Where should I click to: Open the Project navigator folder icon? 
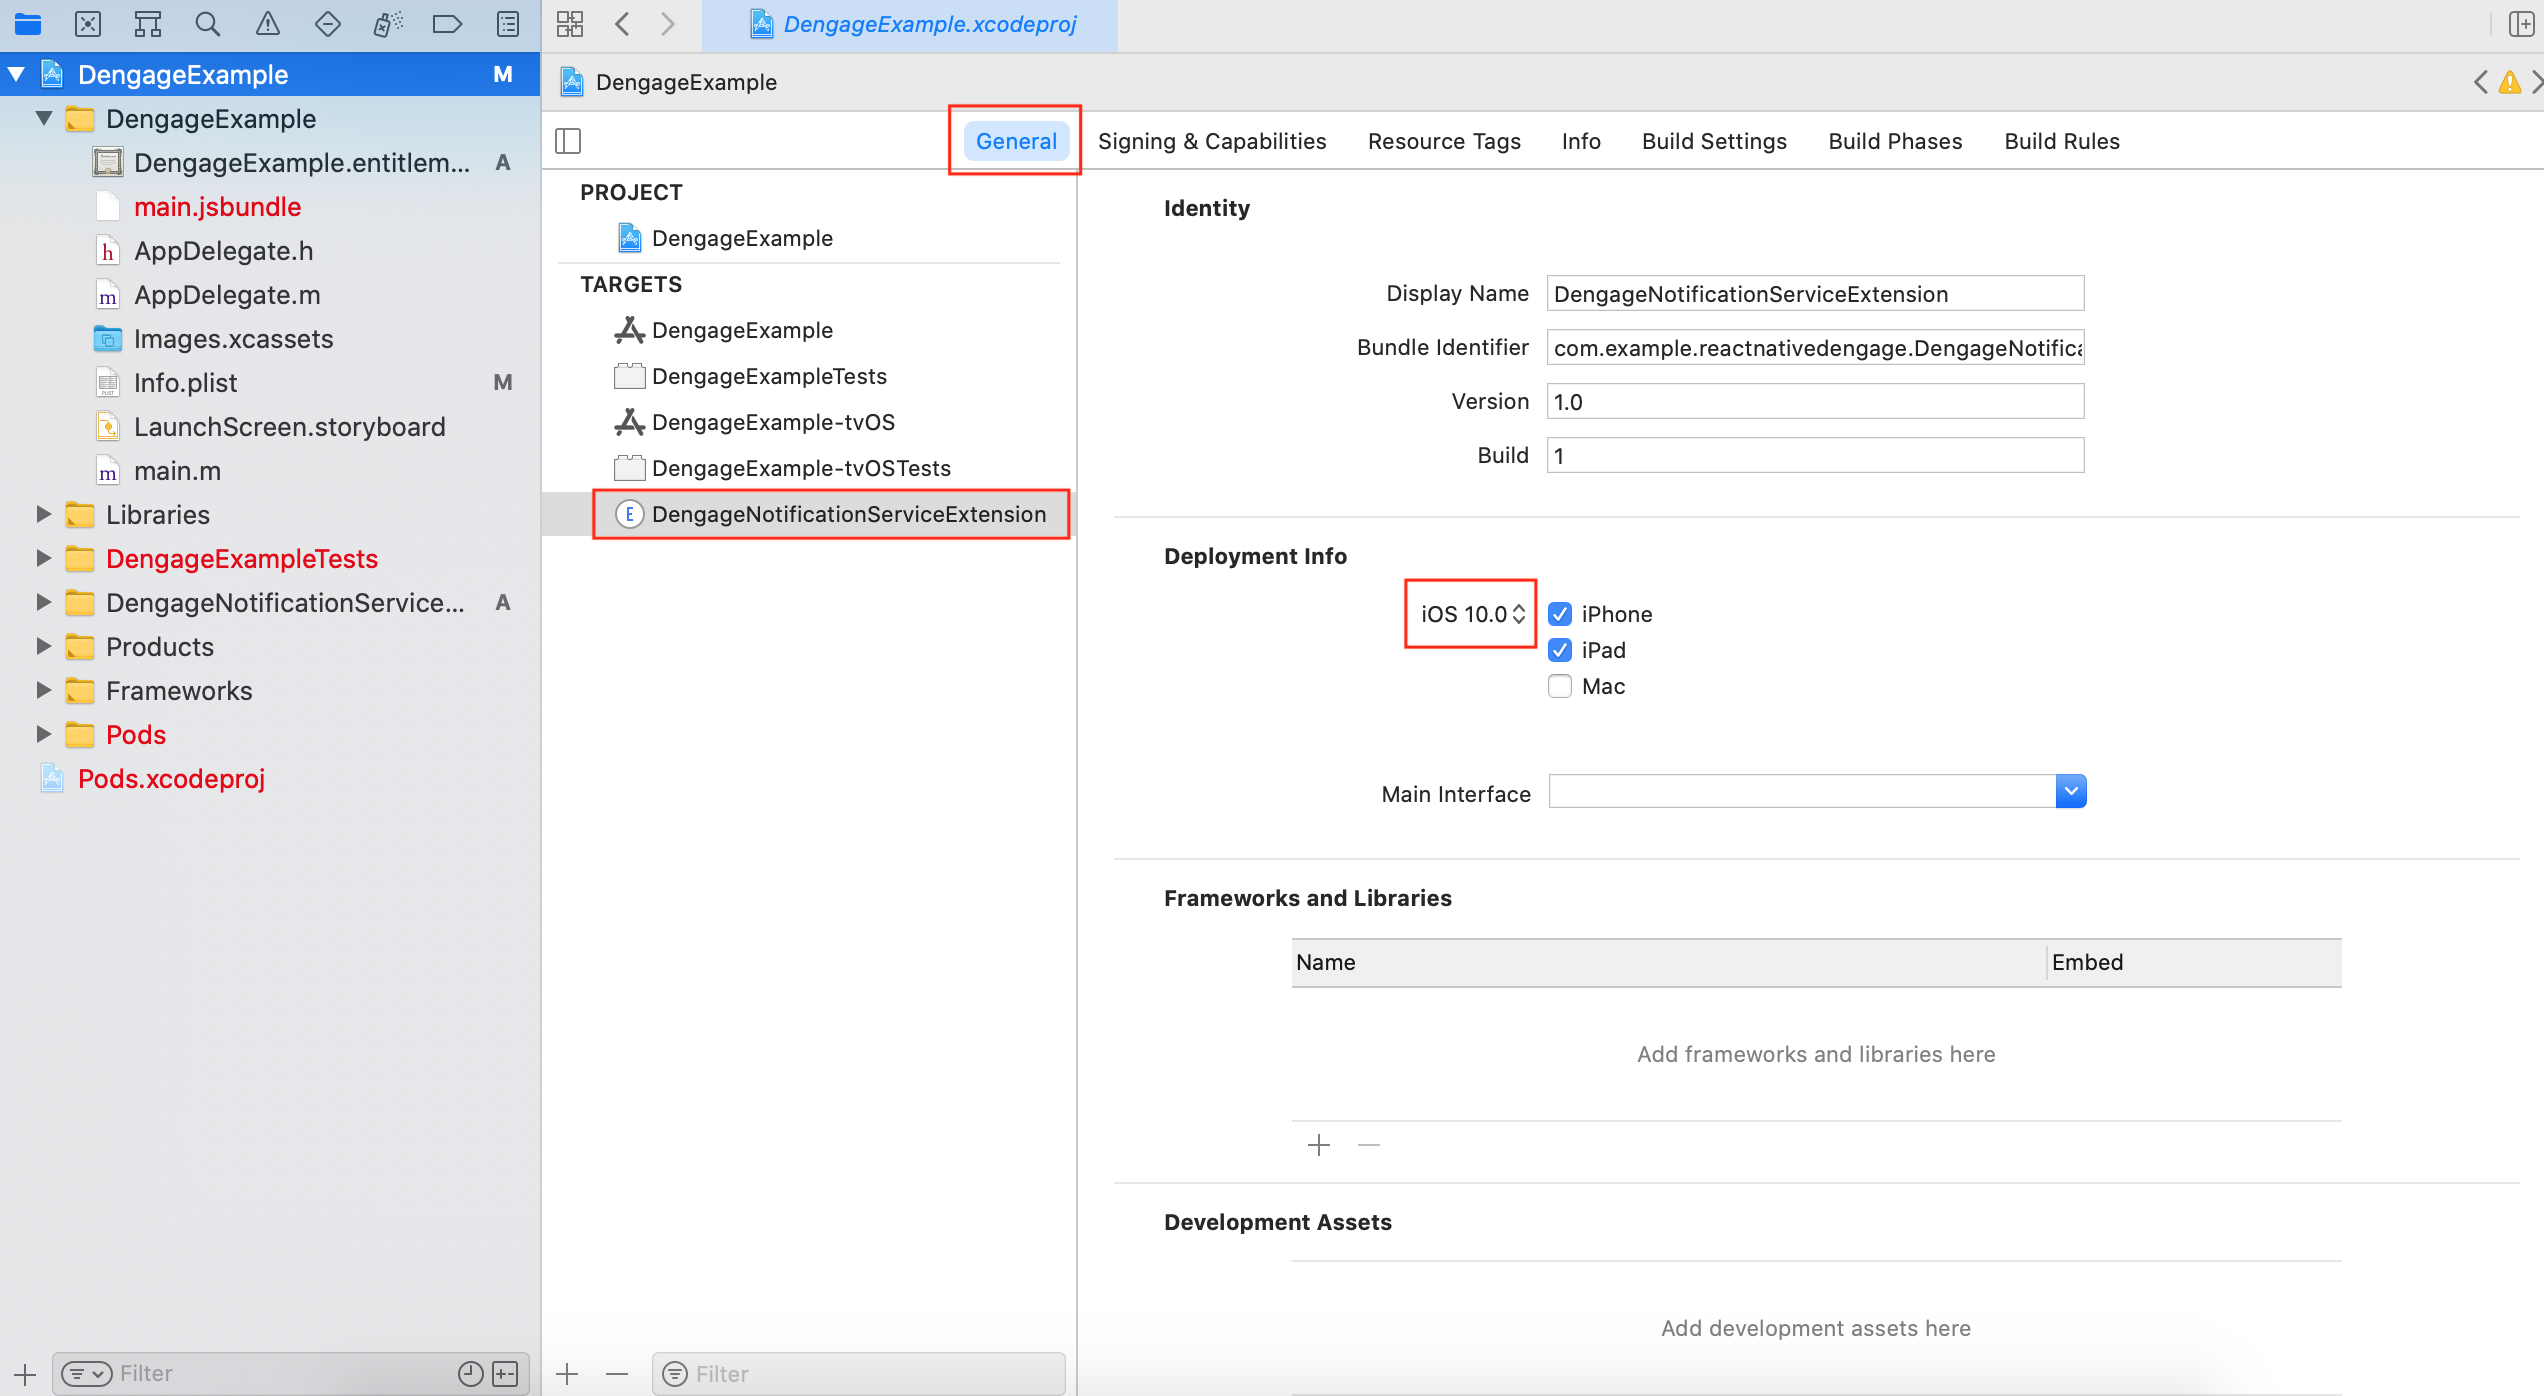click(x=27, y=24)
